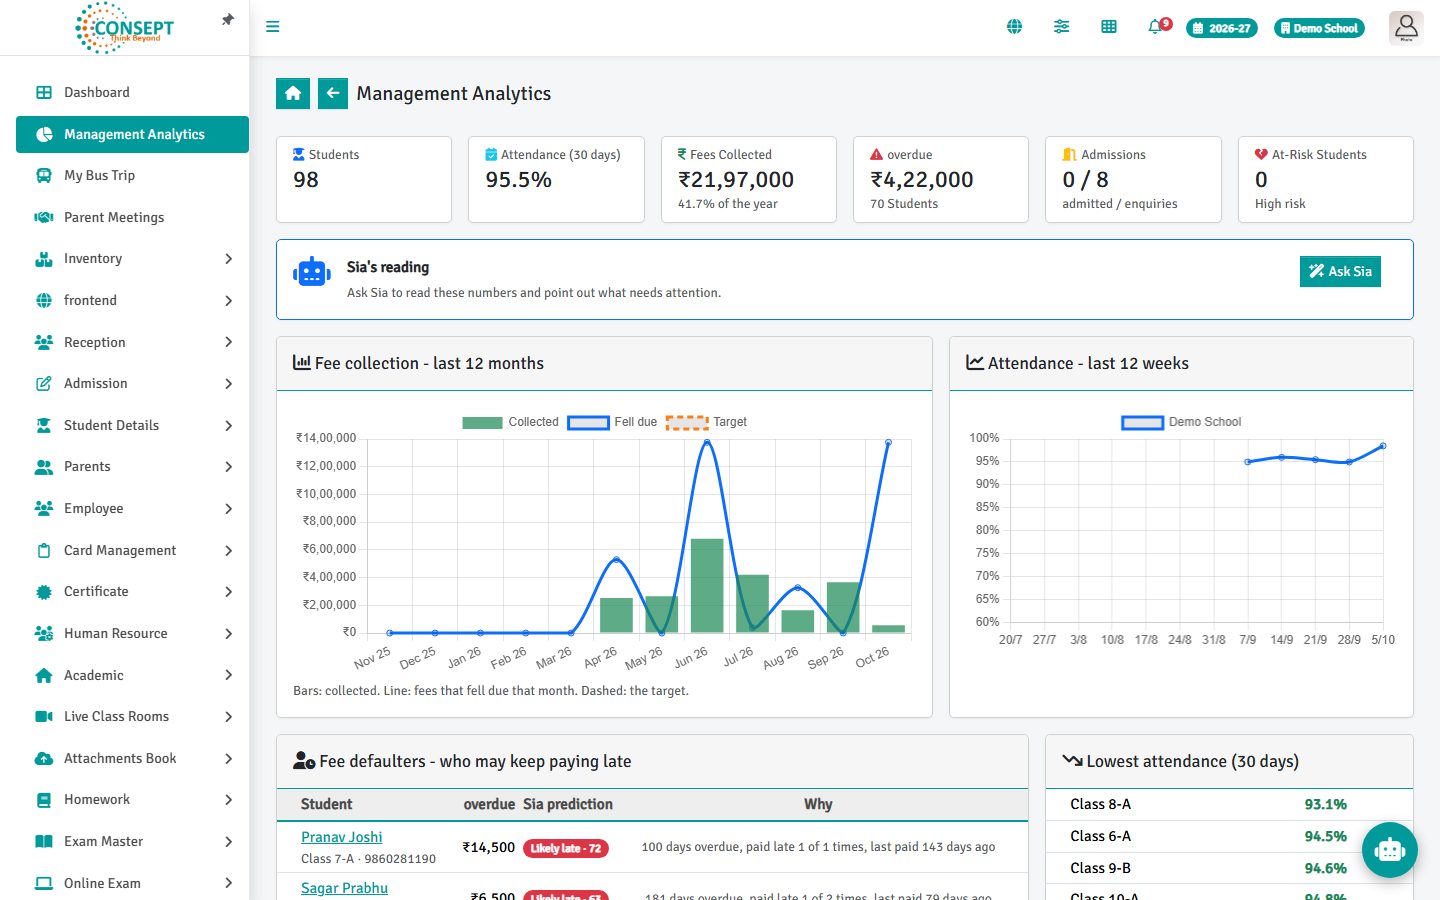Expand the Human Resource menu
Viewport: 1440px width, 900px height.
tap(132, 633)
